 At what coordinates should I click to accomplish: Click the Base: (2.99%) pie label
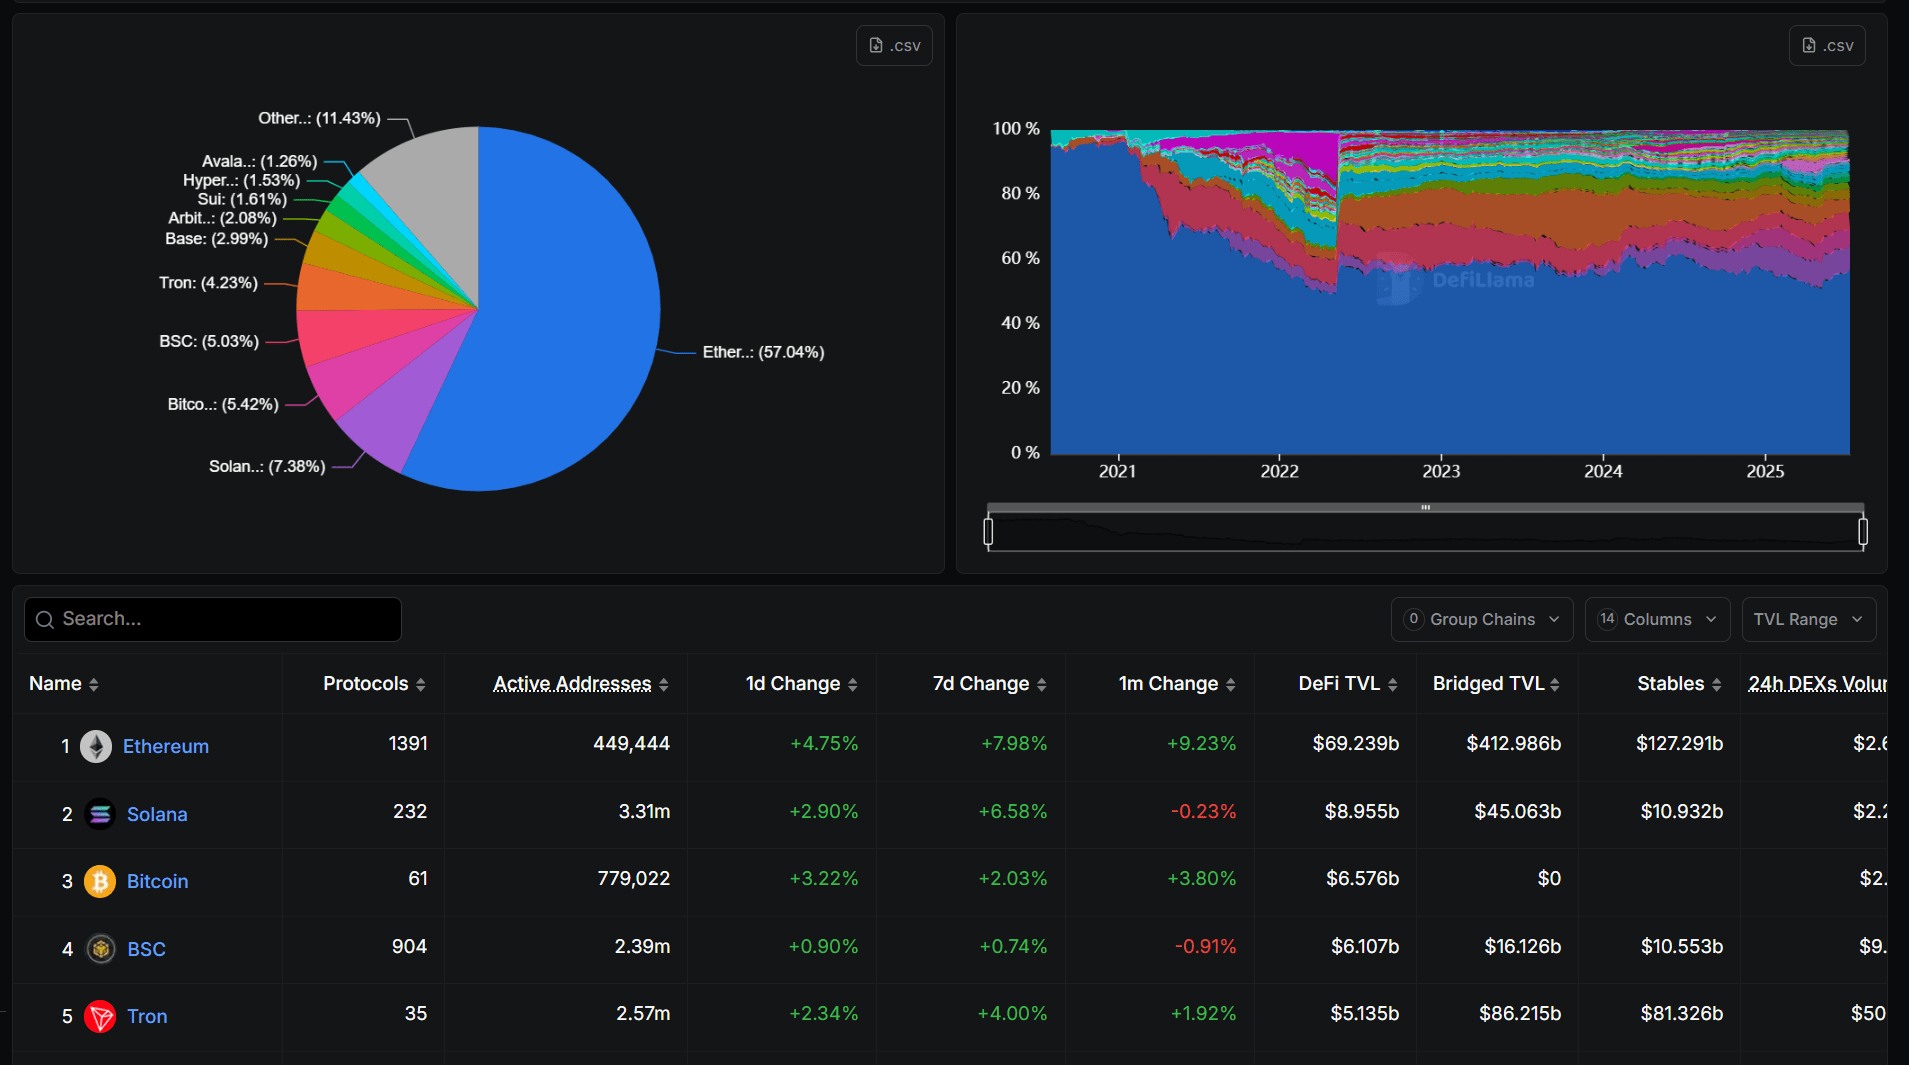pos(216,238)
